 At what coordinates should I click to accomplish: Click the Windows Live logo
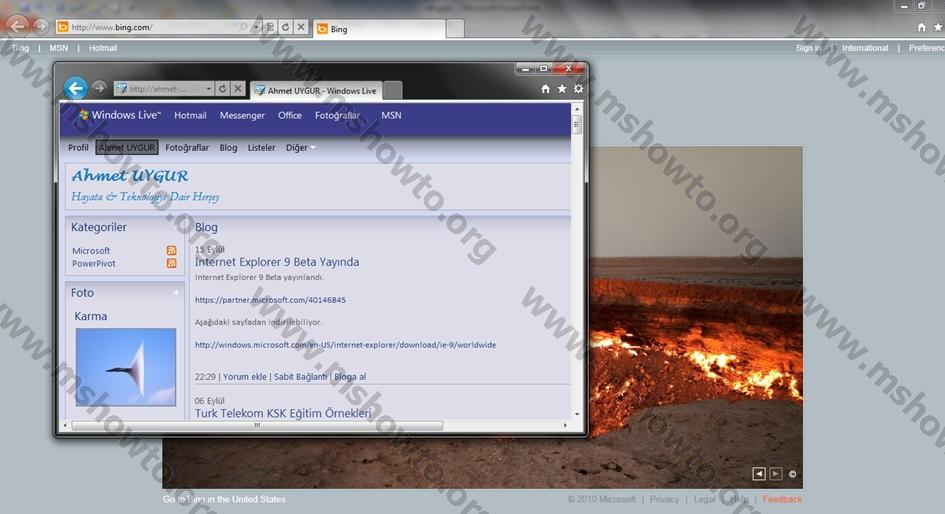pyautogui.click(x=119, y=114)
